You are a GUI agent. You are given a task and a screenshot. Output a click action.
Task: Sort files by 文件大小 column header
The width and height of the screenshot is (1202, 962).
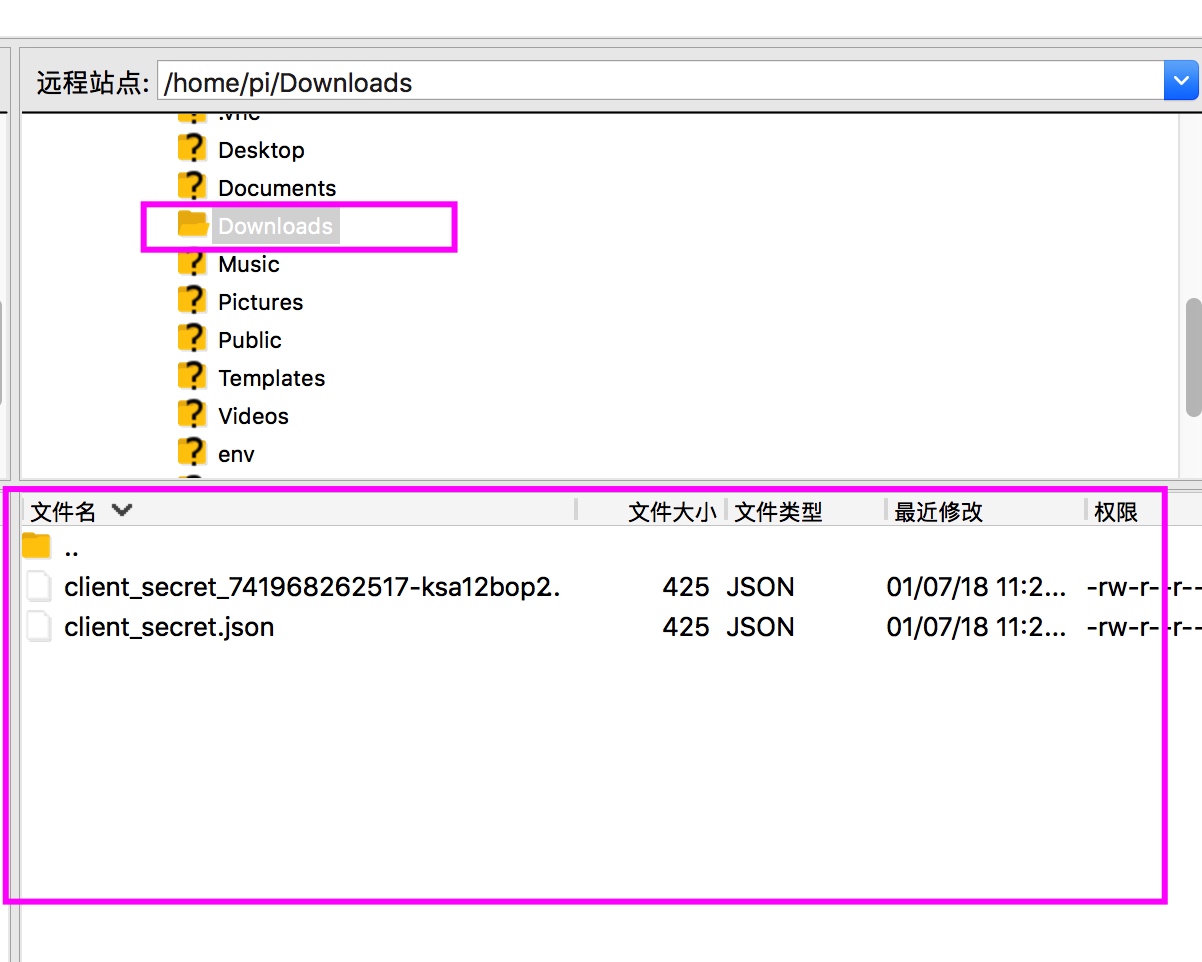pyautogui.click(x=672, y=512)
